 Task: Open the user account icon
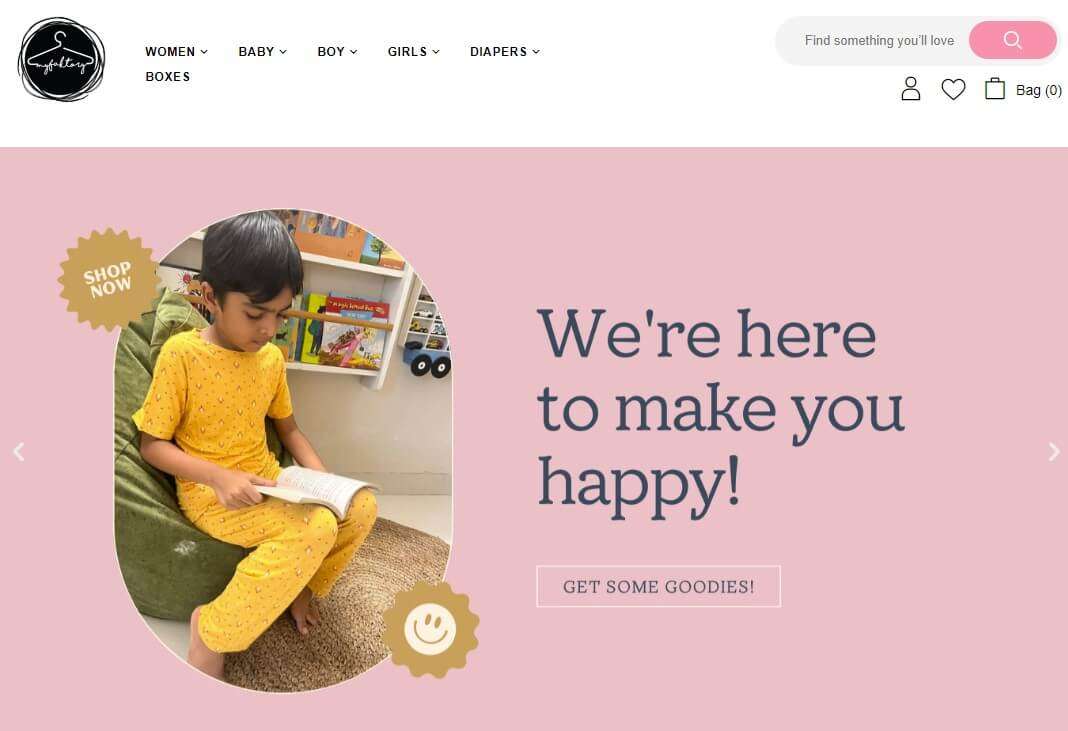[x=911, y=89]
